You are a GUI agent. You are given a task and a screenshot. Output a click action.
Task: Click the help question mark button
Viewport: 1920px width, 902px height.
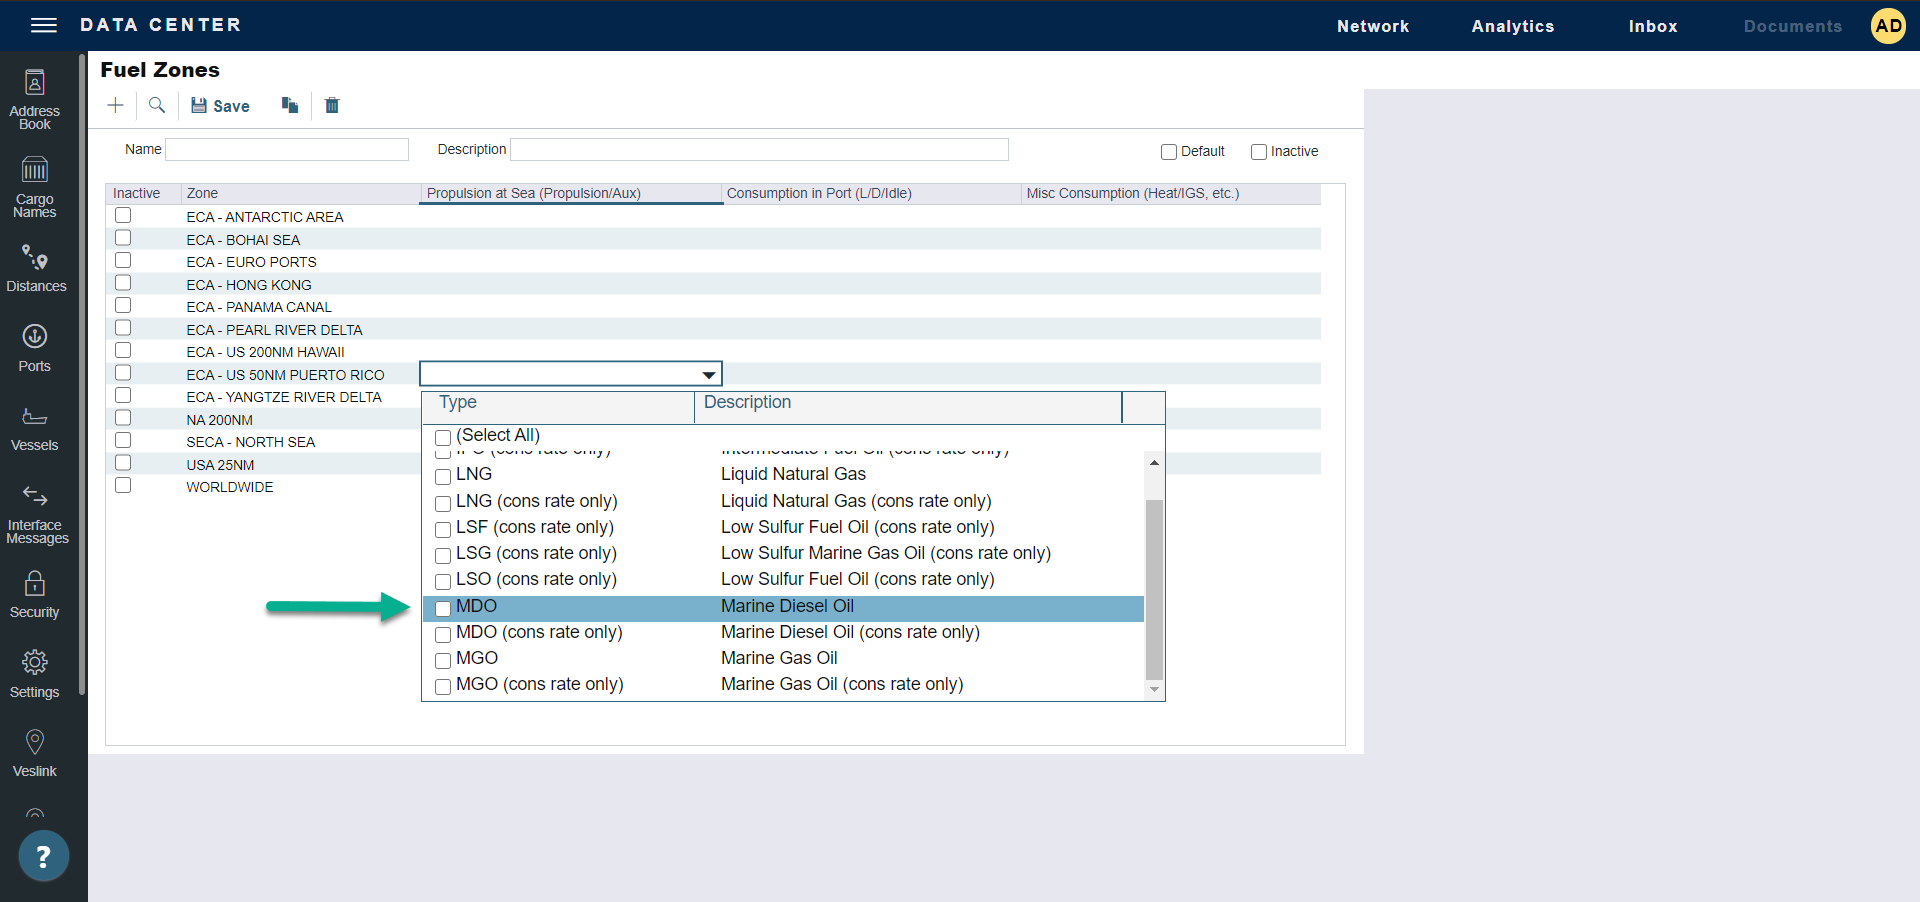(x=43, y=856)
